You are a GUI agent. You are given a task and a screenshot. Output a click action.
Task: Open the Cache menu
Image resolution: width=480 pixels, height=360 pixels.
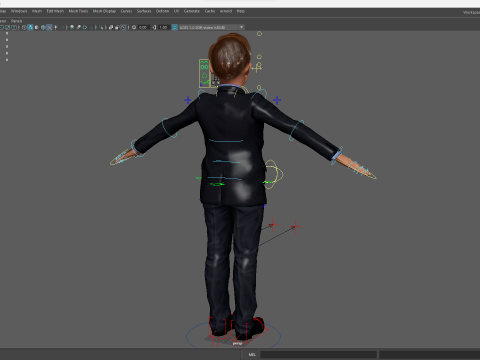tap(210, 11)
